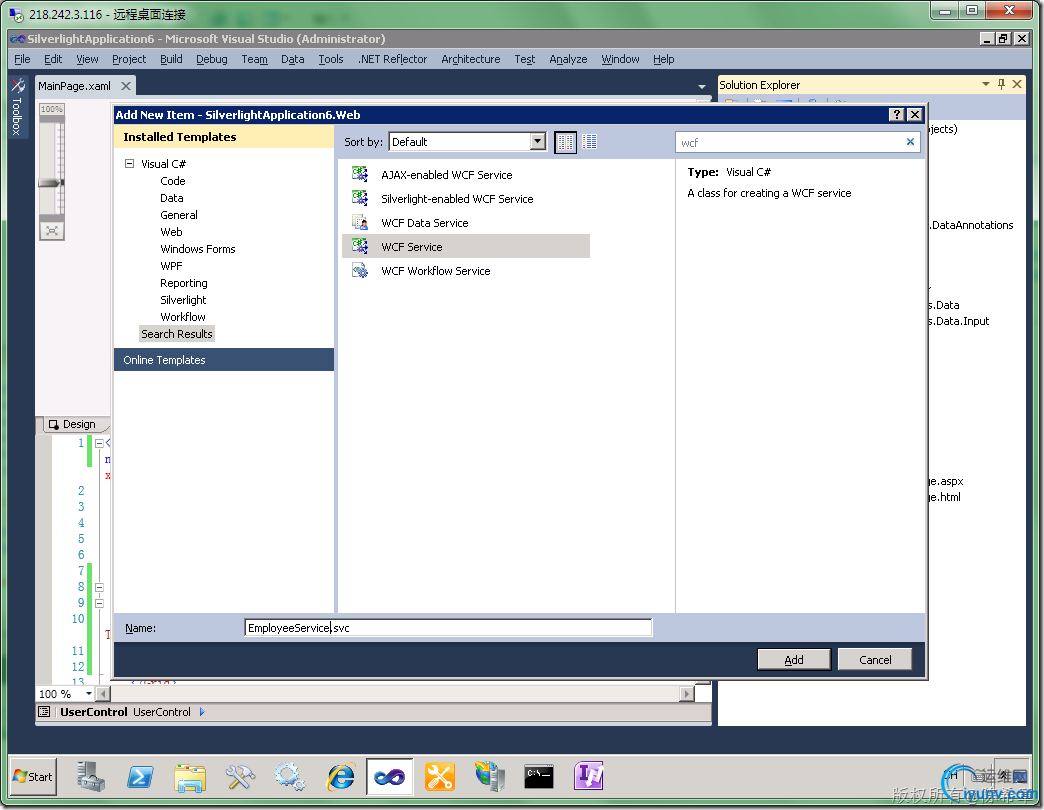
Task: Open the .NET Reflector menu
Action: (x=392, y=59)
